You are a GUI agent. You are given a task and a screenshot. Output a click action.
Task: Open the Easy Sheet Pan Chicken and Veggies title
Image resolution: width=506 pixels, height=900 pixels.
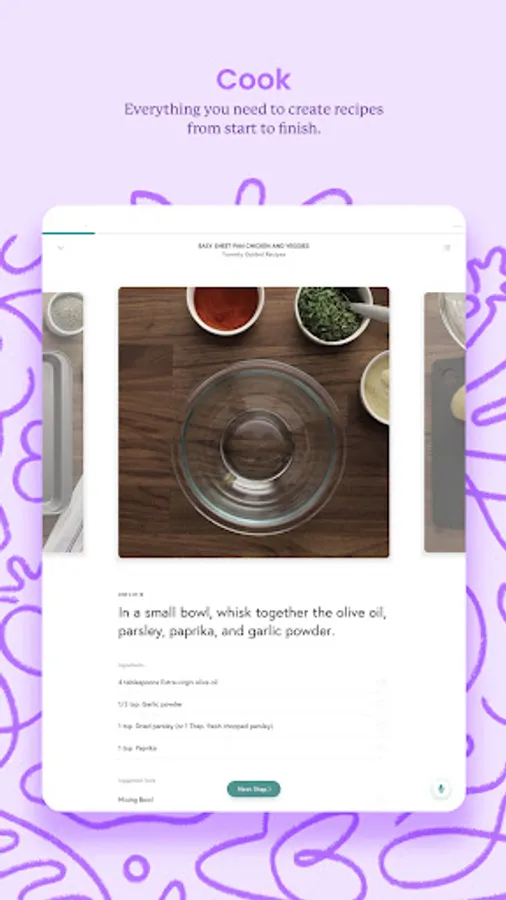254,246
